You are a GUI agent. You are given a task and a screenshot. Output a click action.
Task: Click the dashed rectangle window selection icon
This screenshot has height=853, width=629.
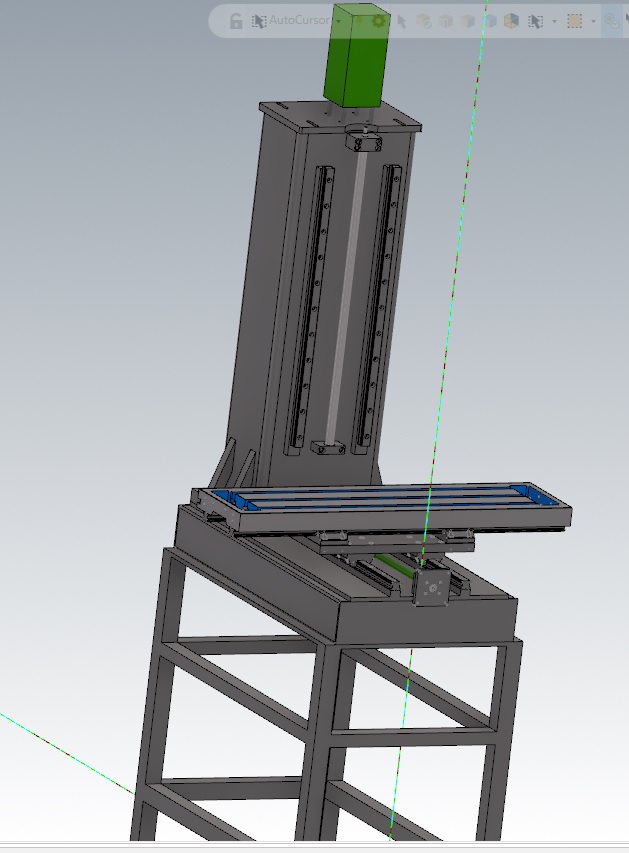pyautogui.click(x=574, y=21)
